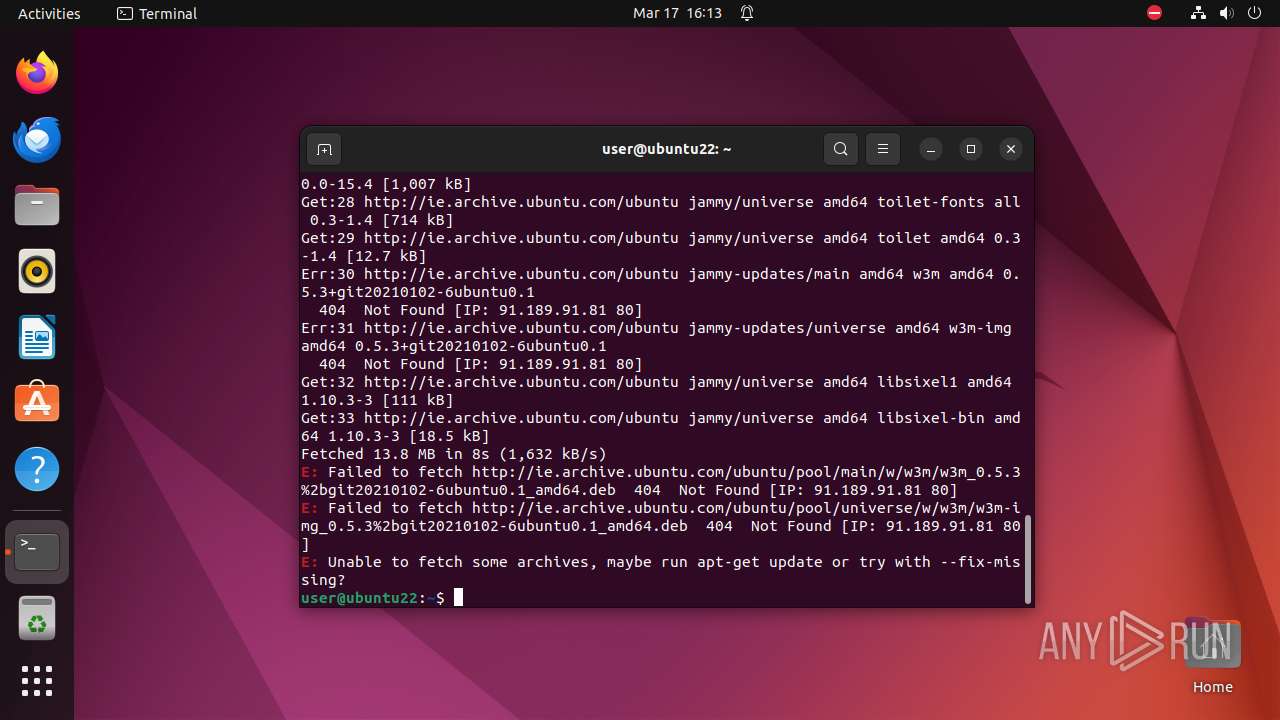
Task: Open the Files manager from the dock
Action: pyautogui.click(x=37, y=205)
